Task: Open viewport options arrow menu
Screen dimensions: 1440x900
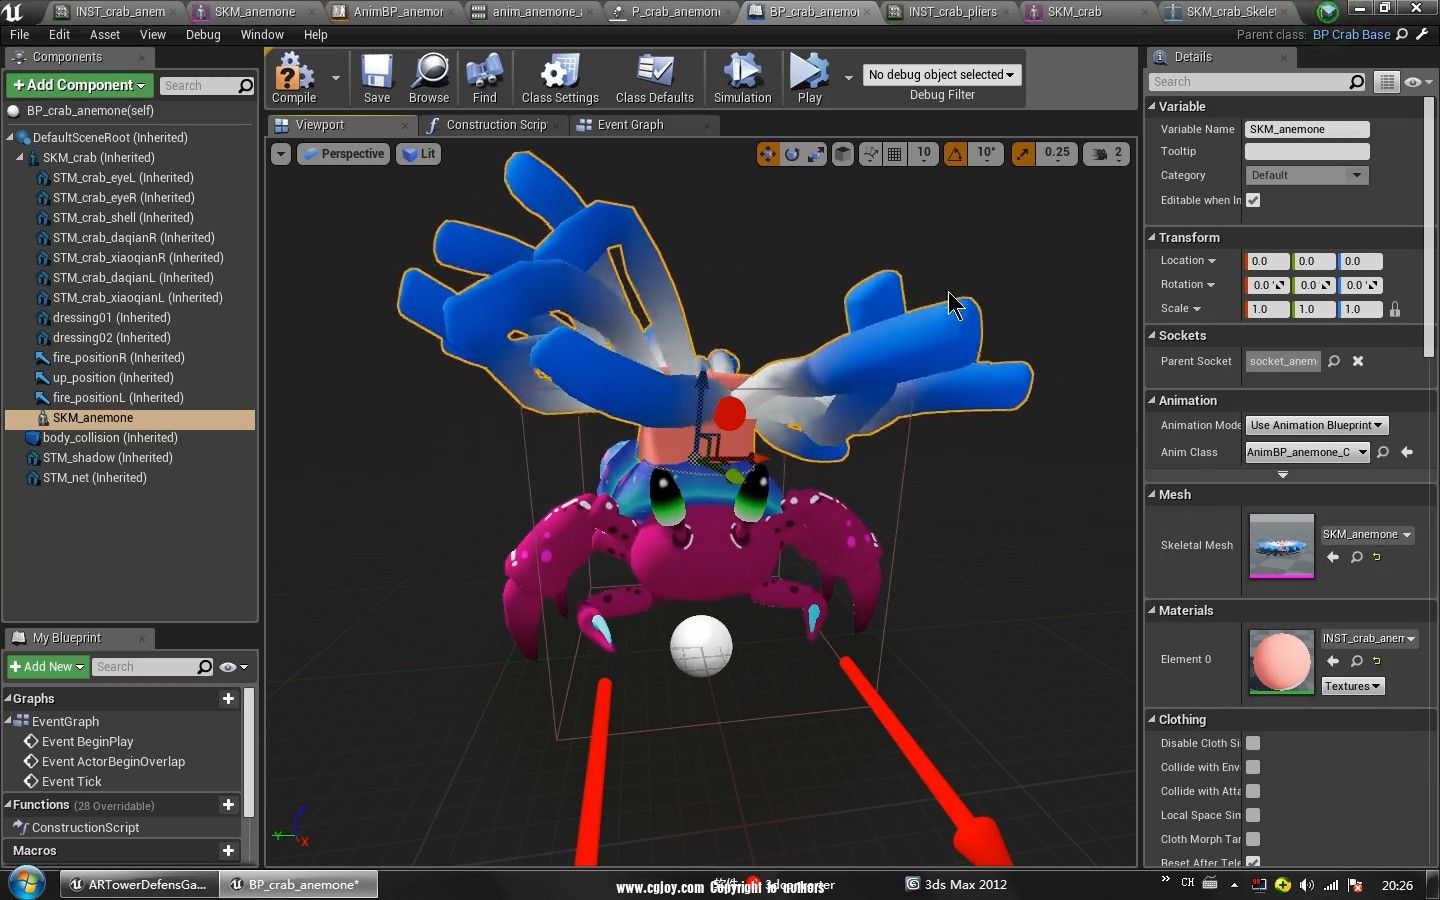Action: (281, 154)
